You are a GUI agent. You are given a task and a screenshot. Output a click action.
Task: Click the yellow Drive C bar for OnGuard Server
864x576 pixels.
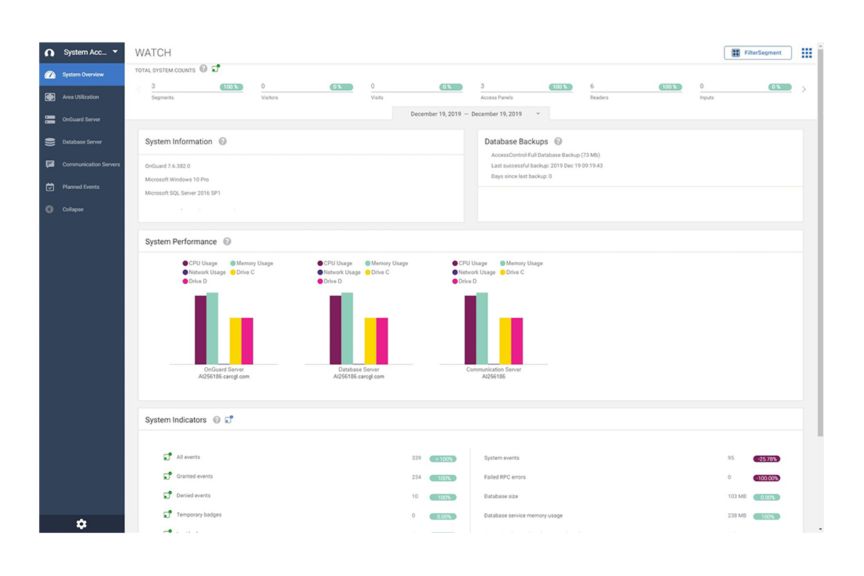click(x=235, y=341)
